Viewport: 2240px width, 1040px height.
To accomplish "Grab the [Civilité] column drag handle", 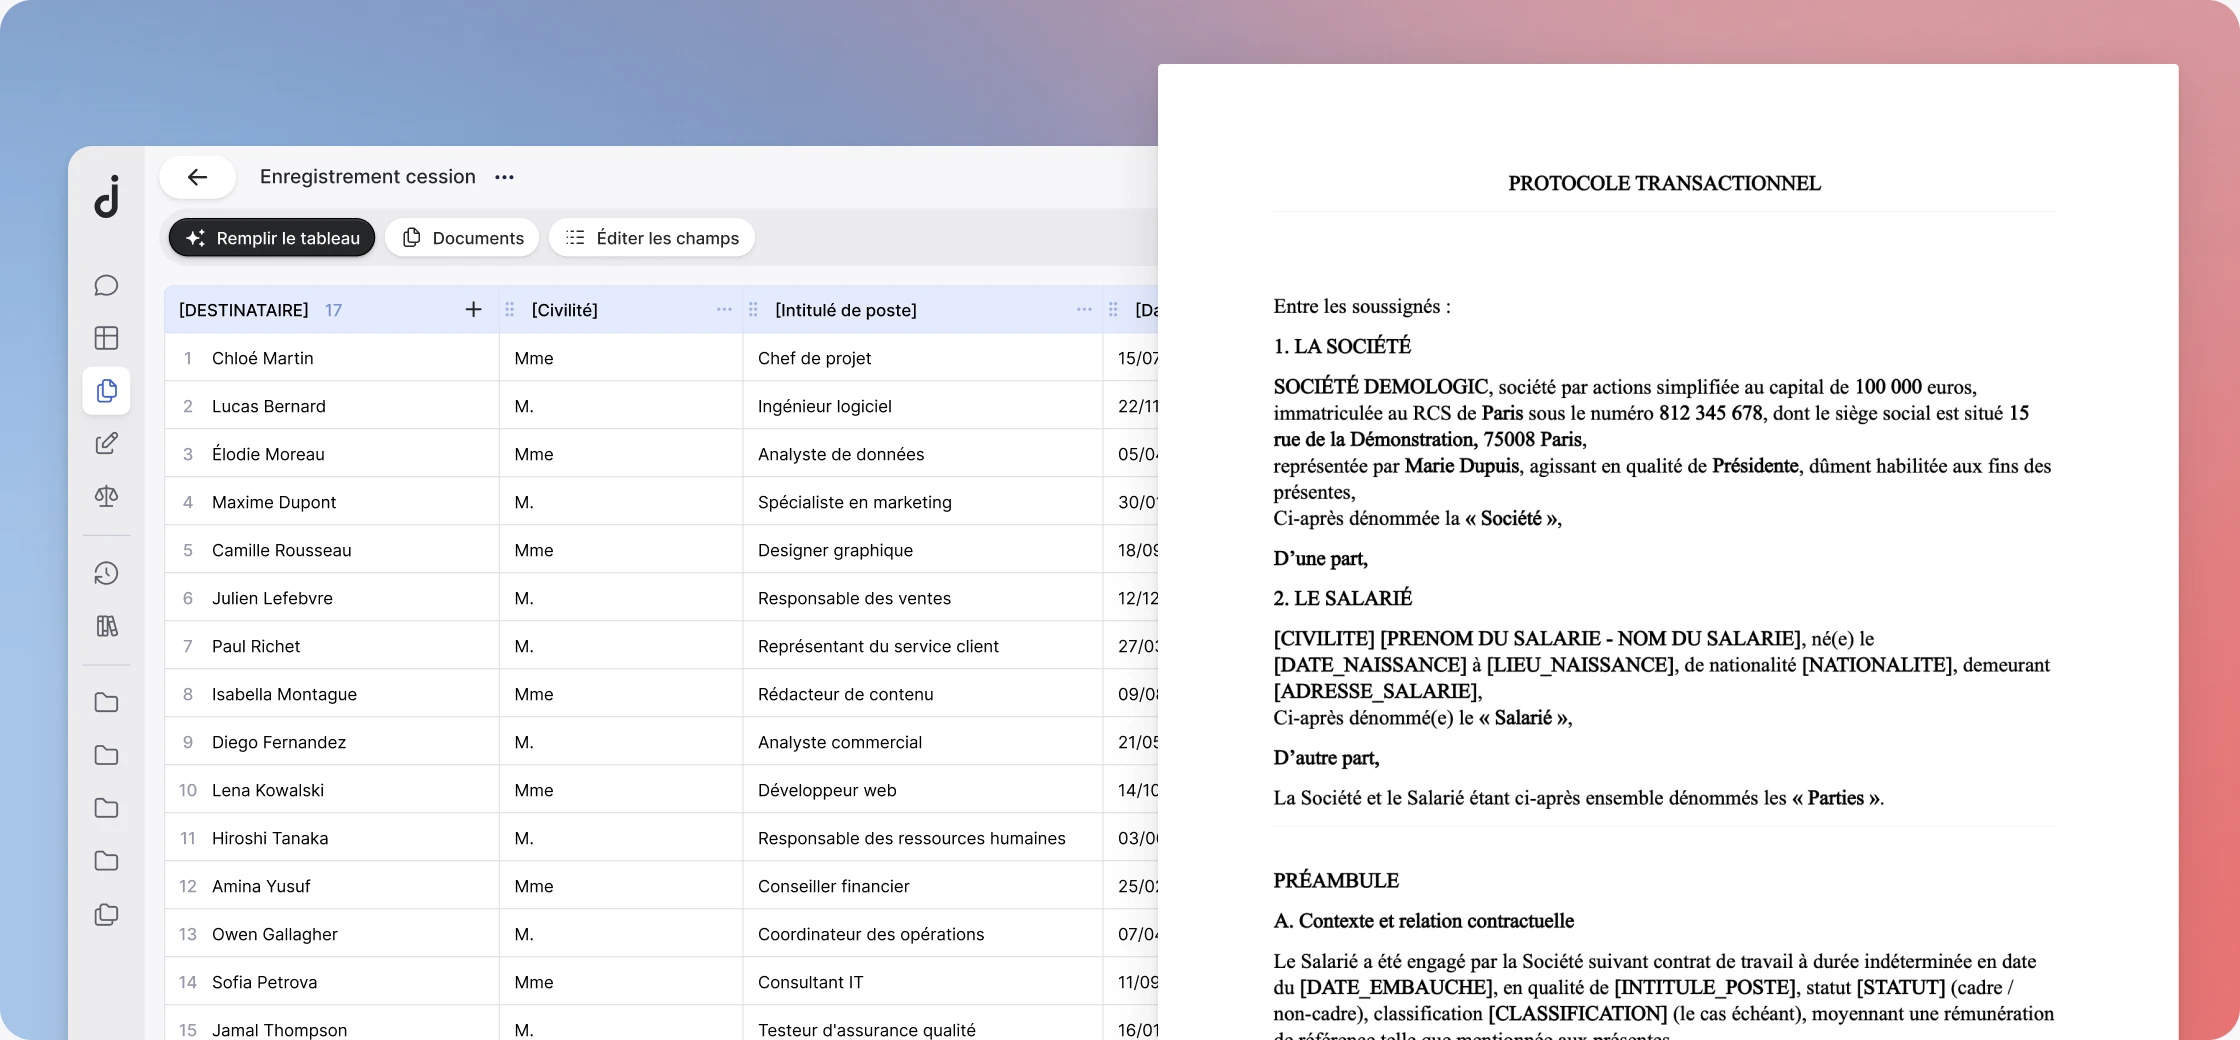I will pos(510,310).
